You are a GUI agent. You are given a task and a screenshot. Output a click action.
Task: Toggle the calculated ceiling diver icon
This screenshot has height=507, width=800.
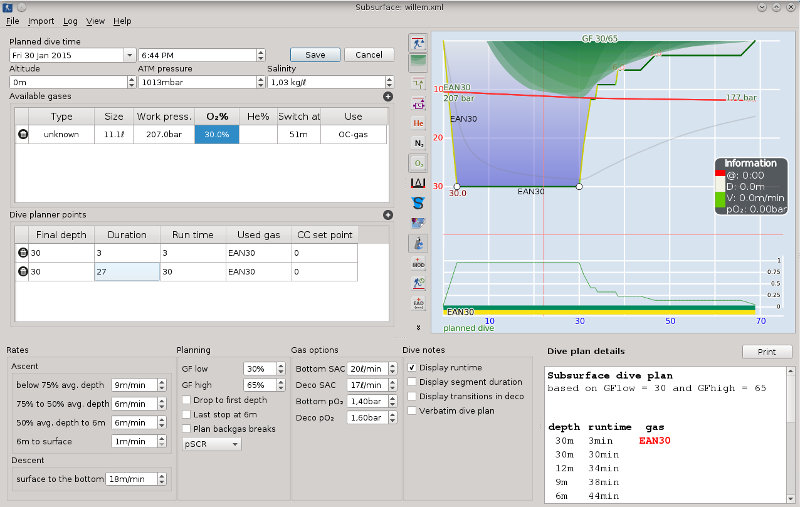pyautogui.click(x=418, y=43)
